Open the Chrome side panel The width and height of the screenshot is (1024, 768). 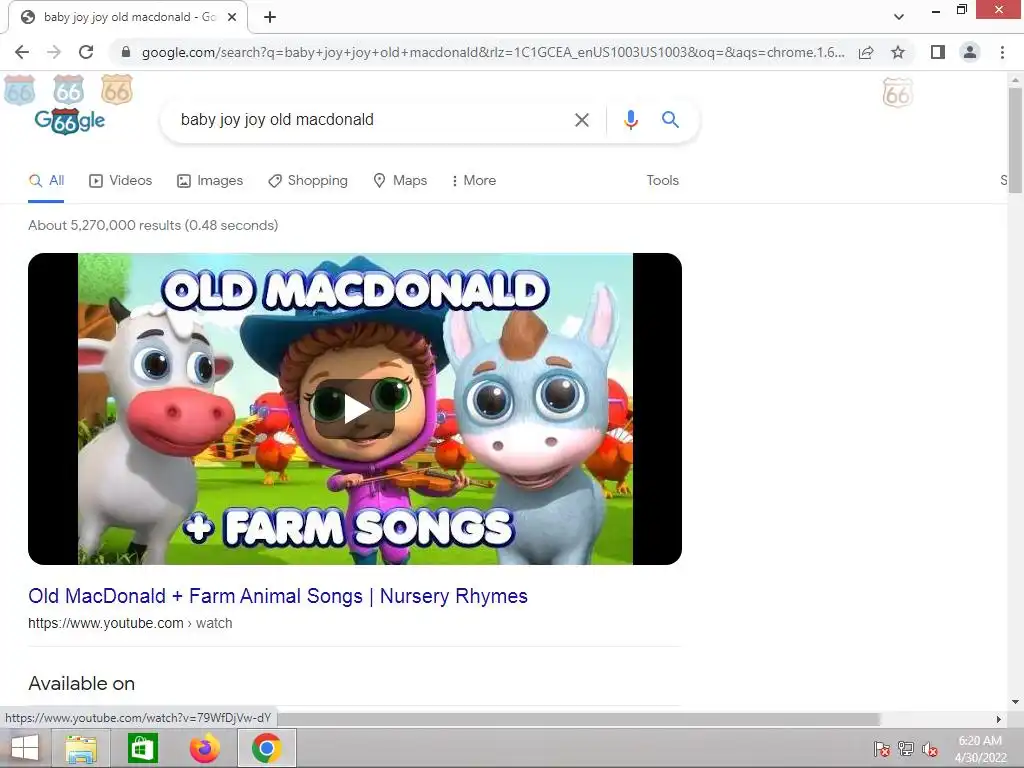tap(938, 52)
